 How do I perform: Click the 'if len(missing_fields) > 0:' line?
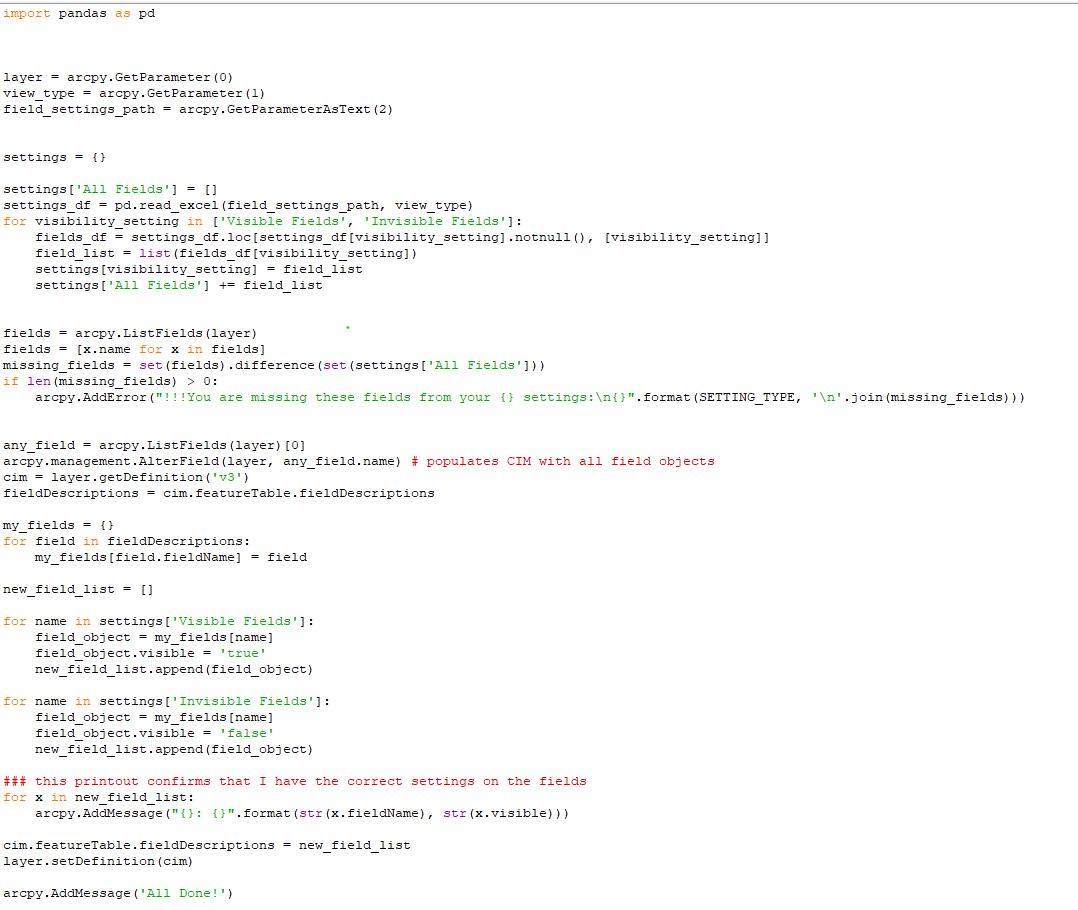[110, 381]
